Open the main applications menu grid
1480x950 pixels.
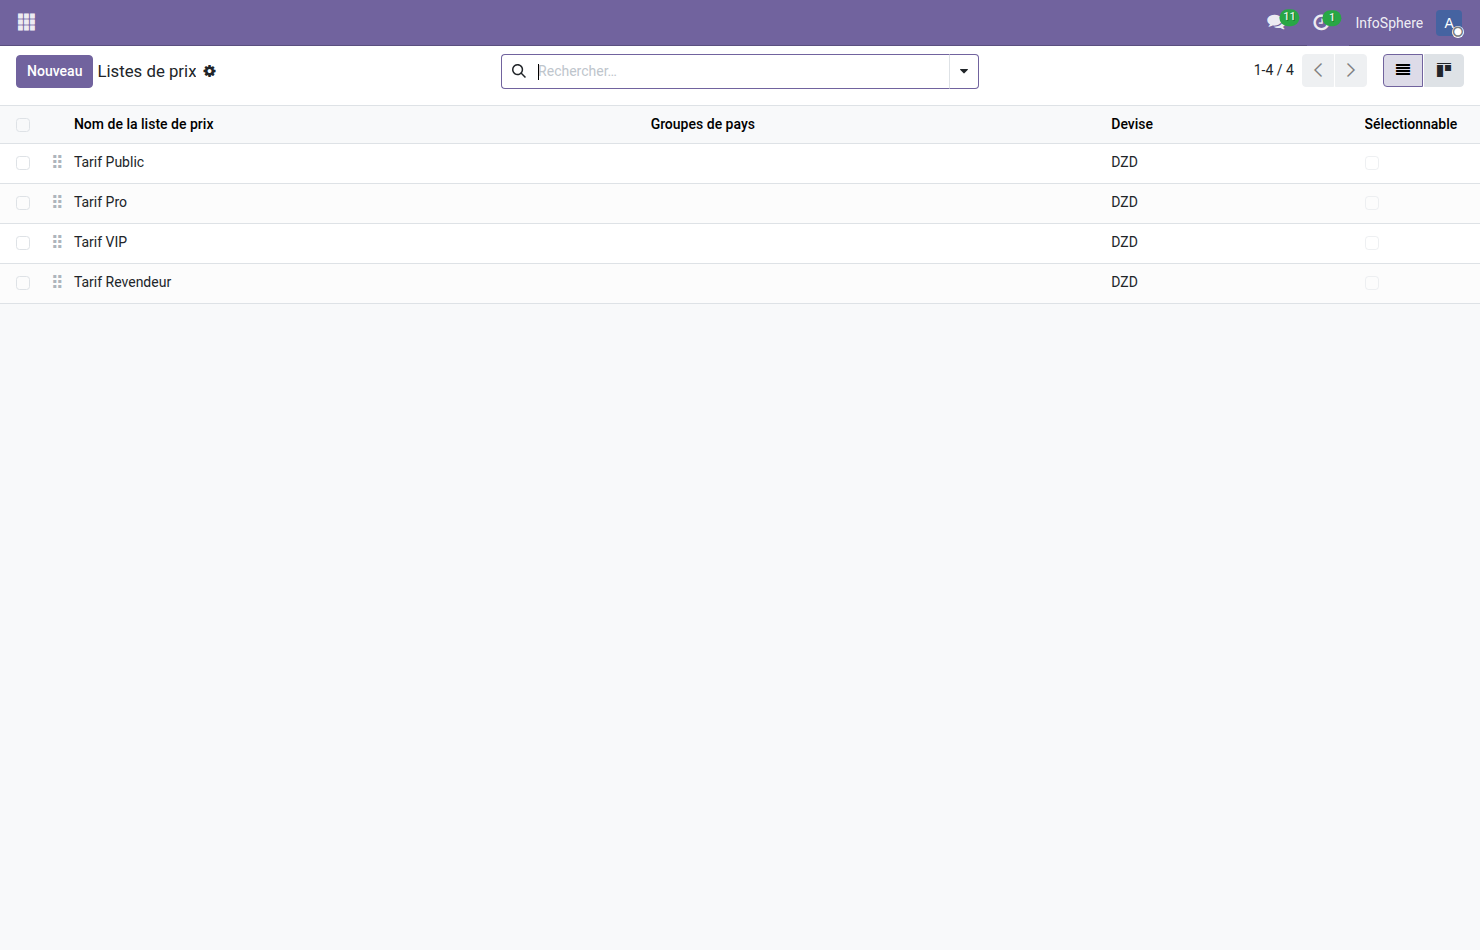(x=26, y=21)
